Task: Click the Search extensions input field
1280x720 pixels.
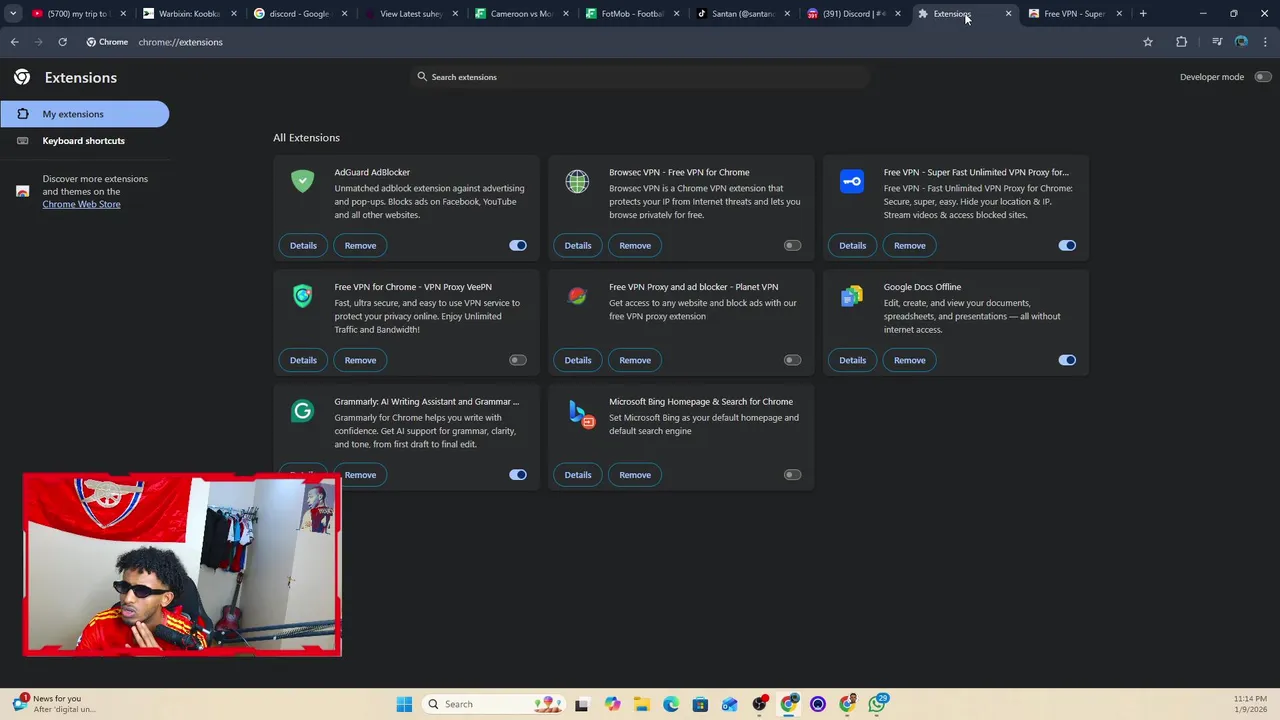Action: coord(640,77)
